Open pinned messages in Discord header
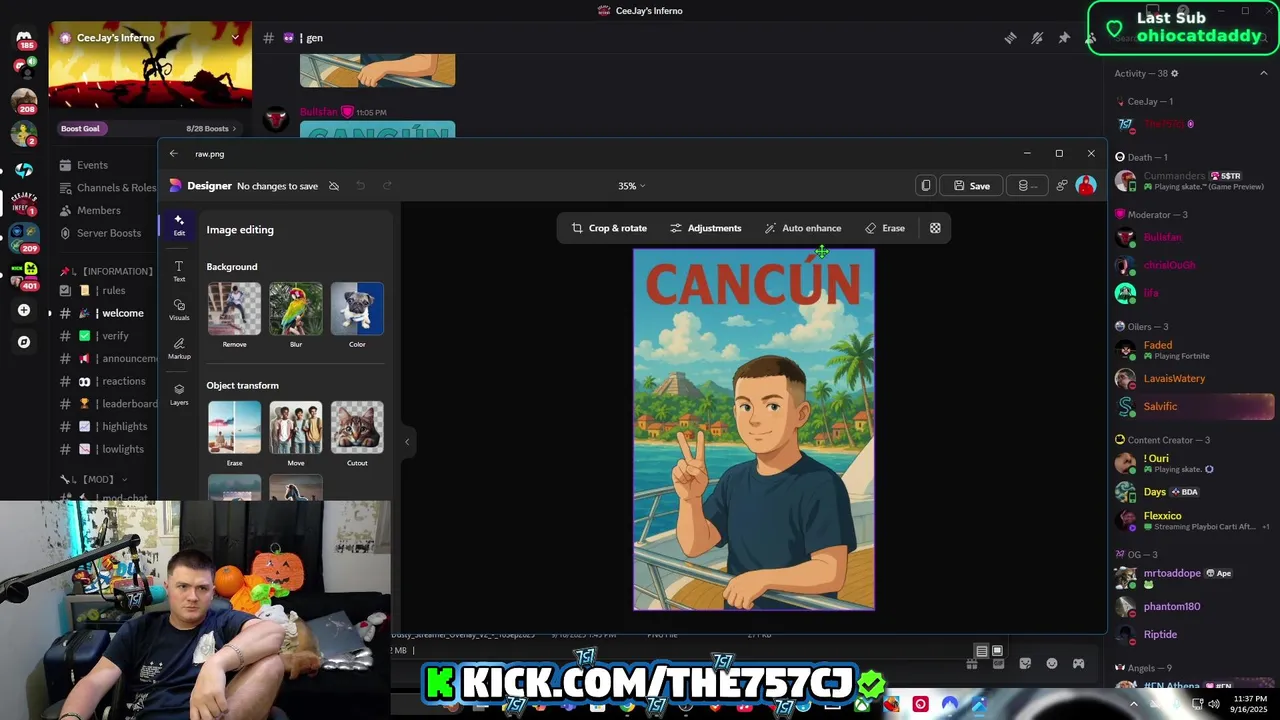Screen dimensions: 1280x720 (1064, 38)
